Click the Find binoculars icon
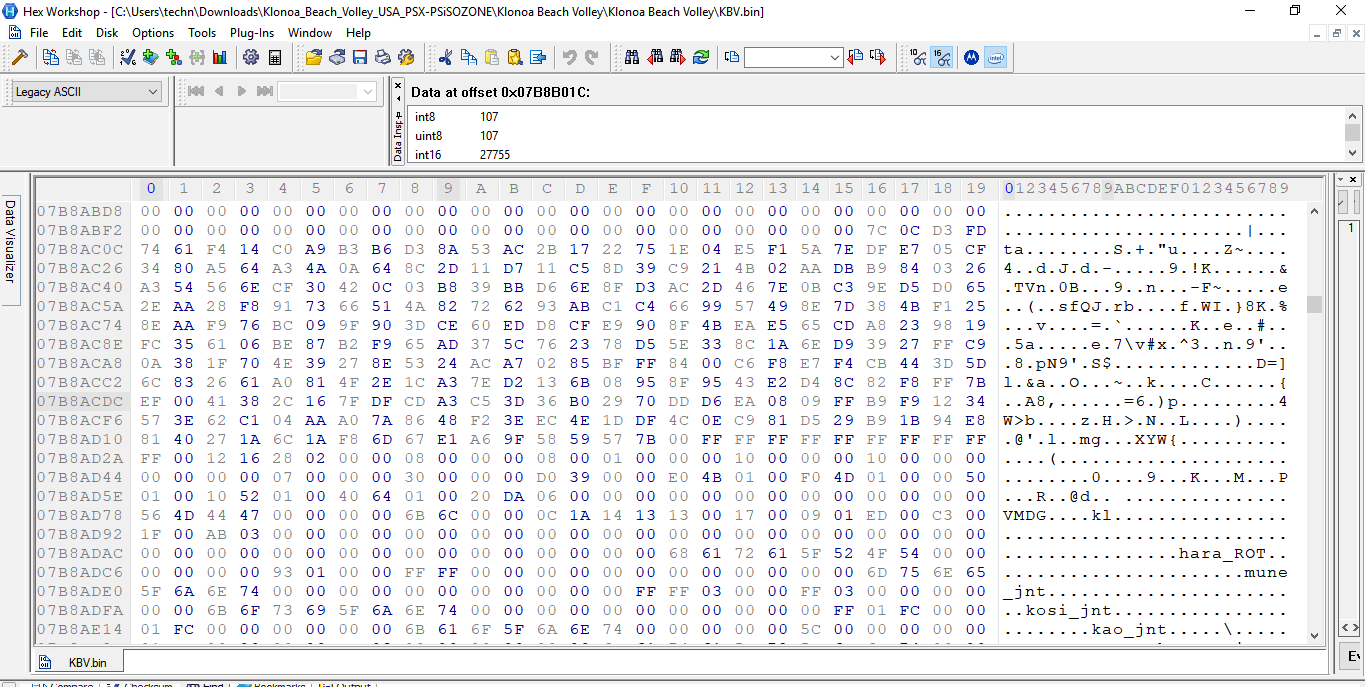This screenshot has width=1365, height=687. click(632, 57)
